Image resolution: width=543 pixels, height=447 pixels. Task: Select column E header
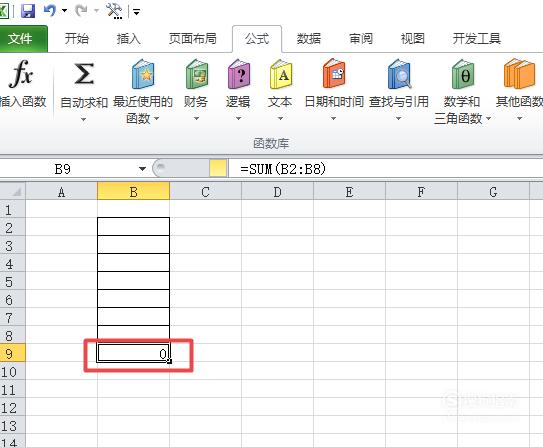349,191
